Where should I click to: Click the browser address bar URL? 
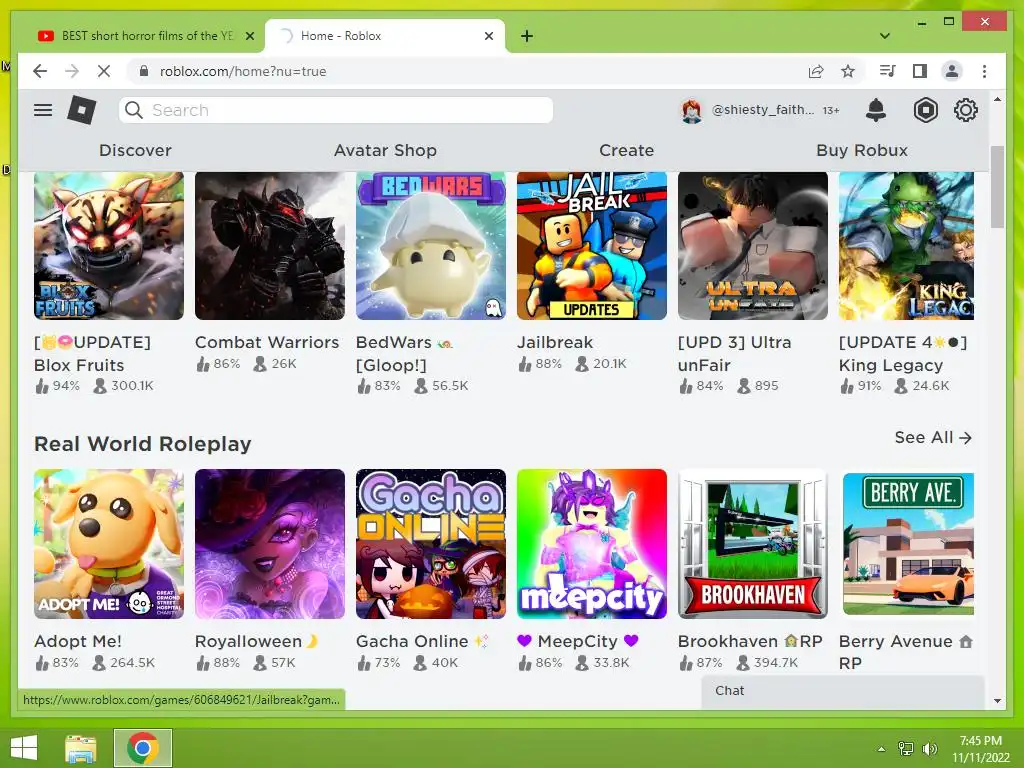pyautogui.click(x=243, y=71)
